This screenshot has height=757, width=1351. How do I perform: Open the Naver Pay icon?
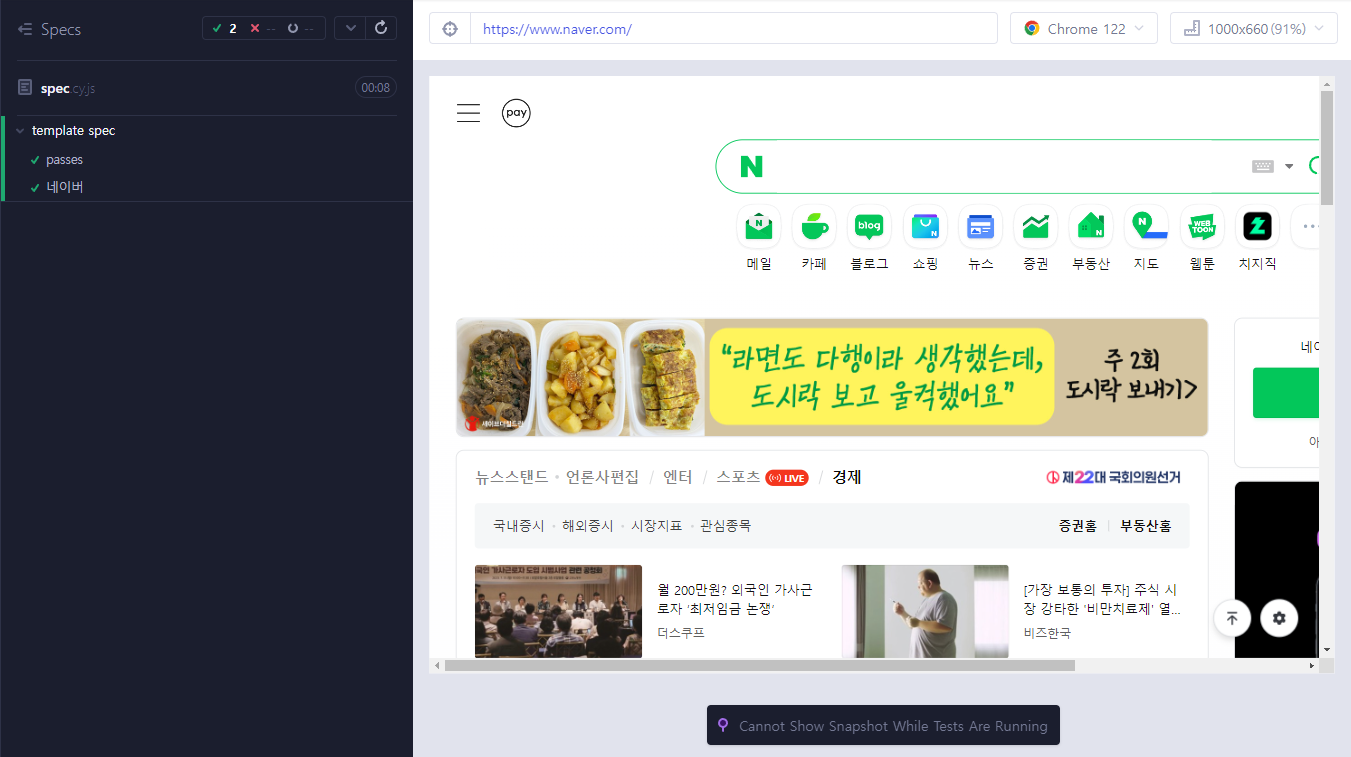point(516,113)
